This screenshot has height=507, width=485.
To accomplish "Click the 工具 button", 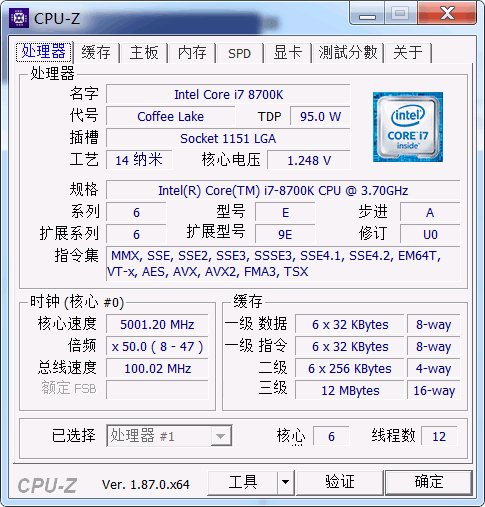I will (x=243, y=482).
